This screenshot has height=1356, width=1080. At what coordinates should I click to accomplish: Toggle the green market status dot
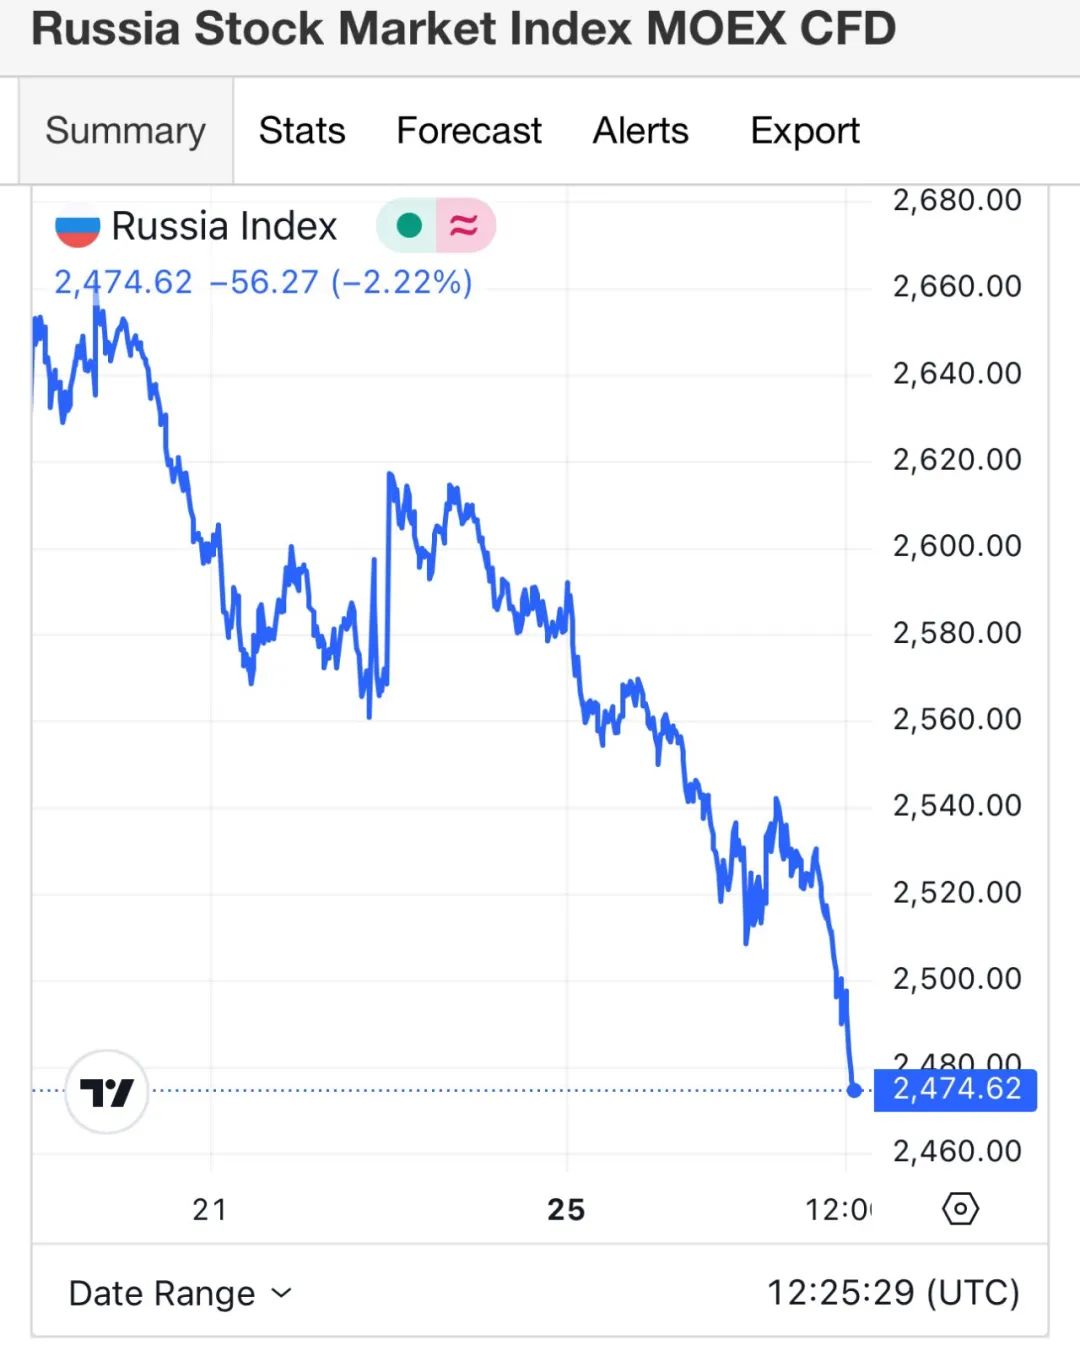pyautogui.click(x=408, y=225)
